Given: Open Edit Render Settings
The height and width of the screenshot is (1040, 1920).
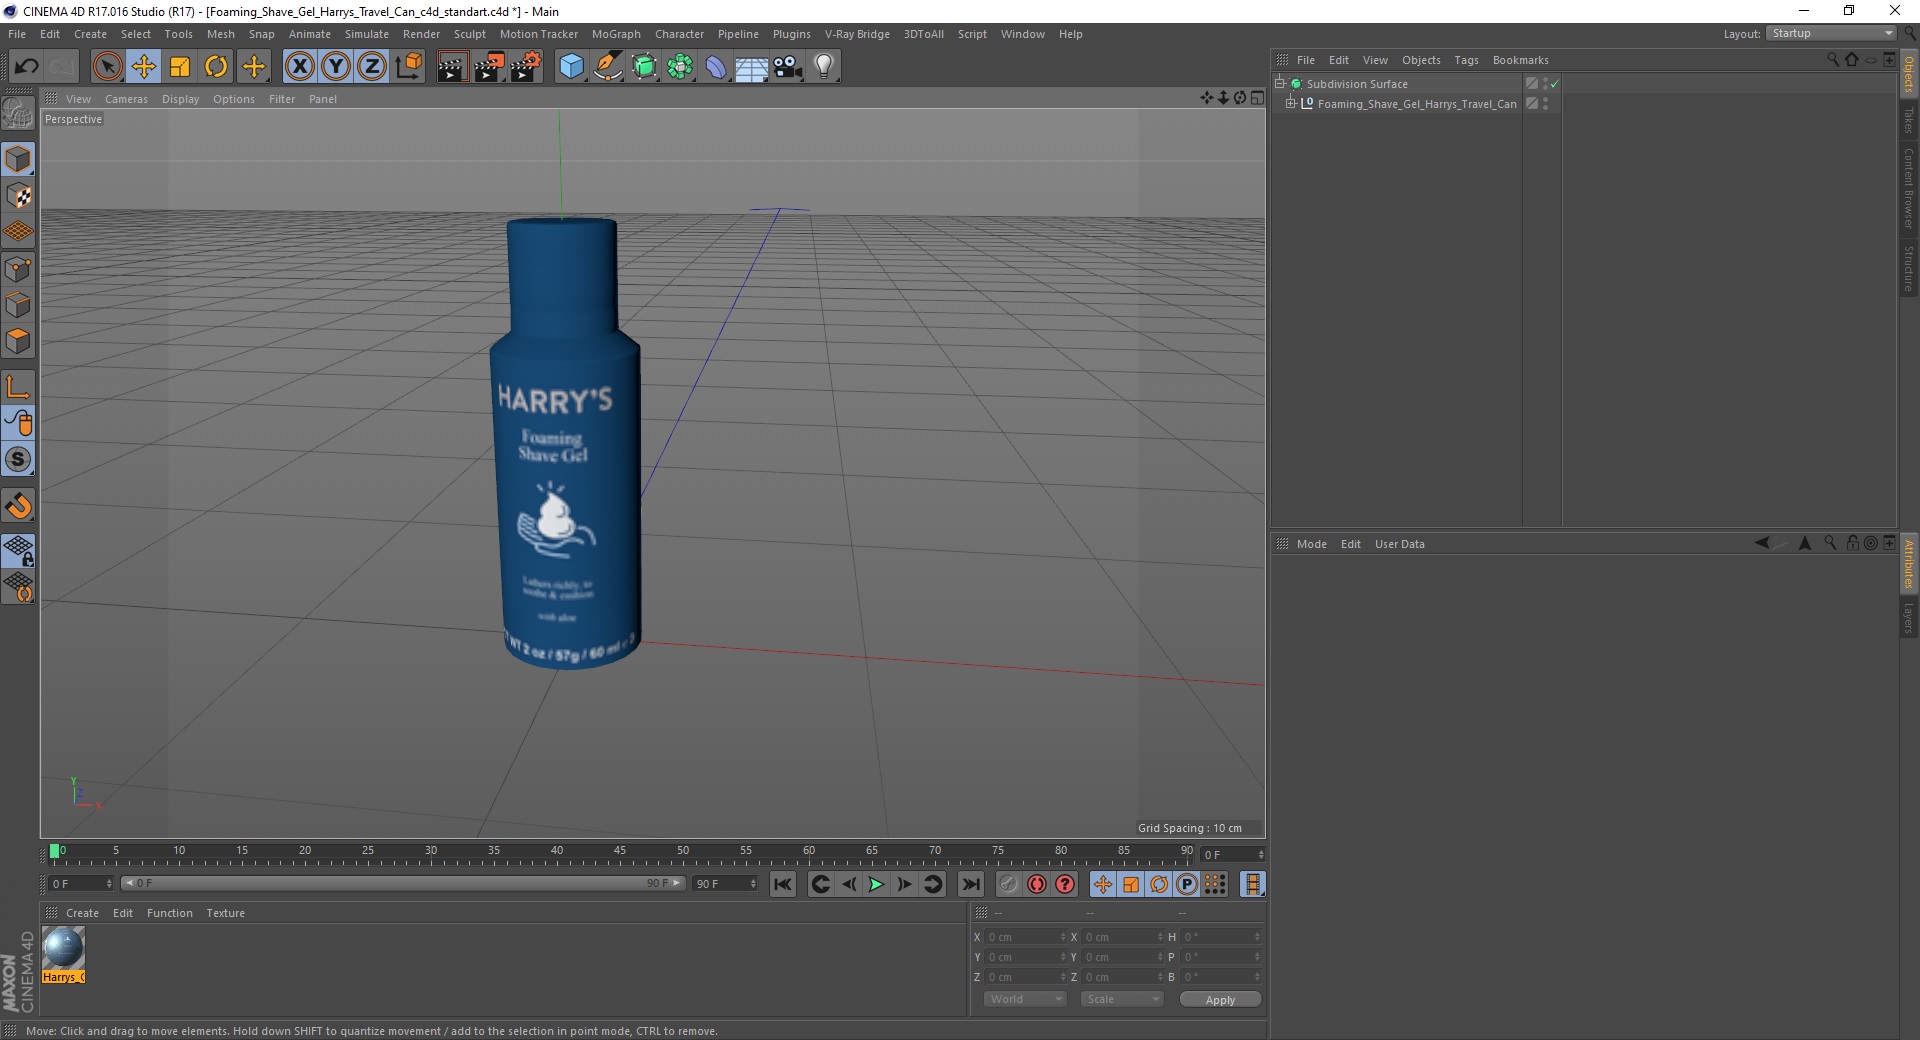Looking at the screenshot, I should pos(526,67).
